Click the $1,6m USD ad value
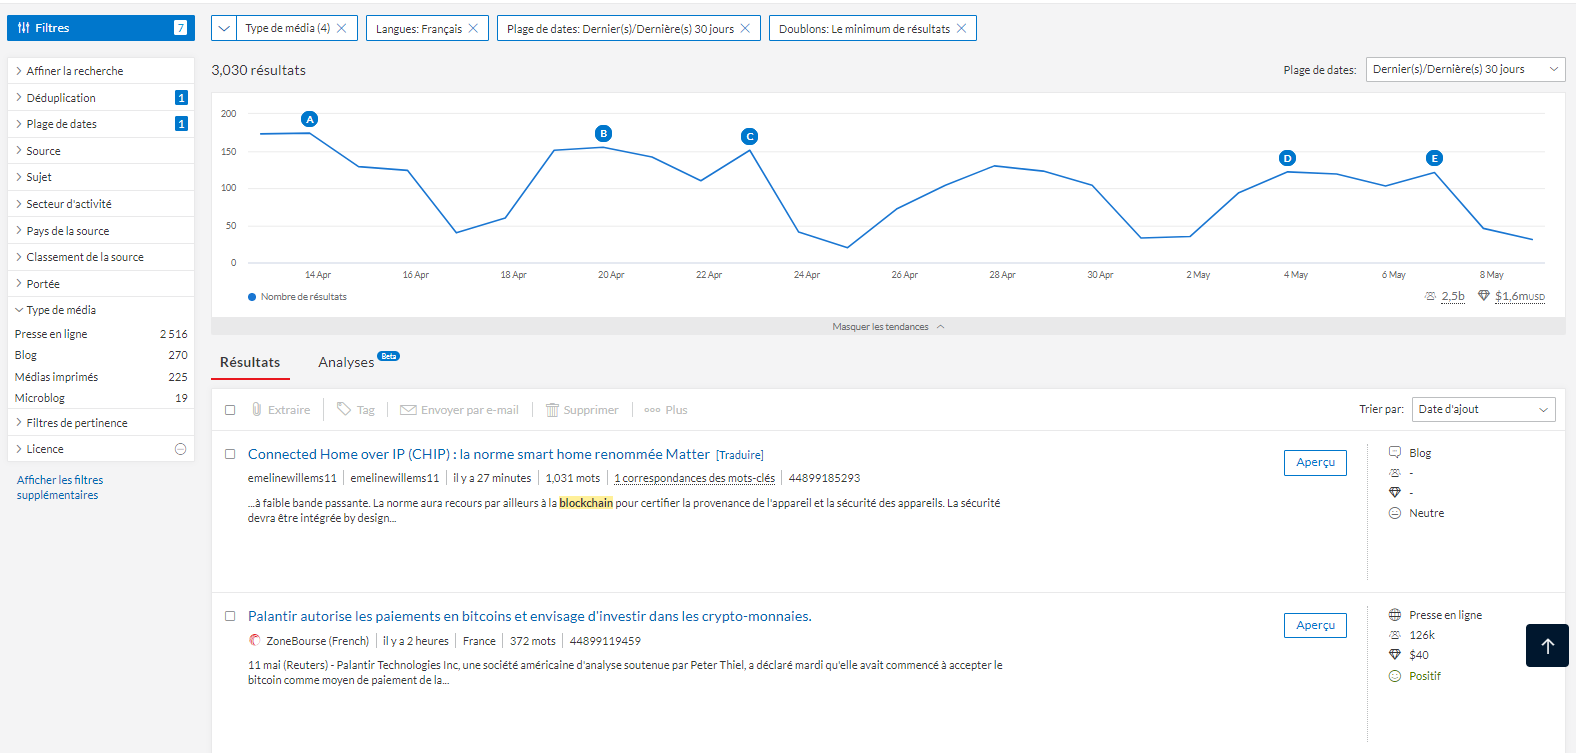The height and width of the screenshot is (753, 1576). pos(1520,296)
